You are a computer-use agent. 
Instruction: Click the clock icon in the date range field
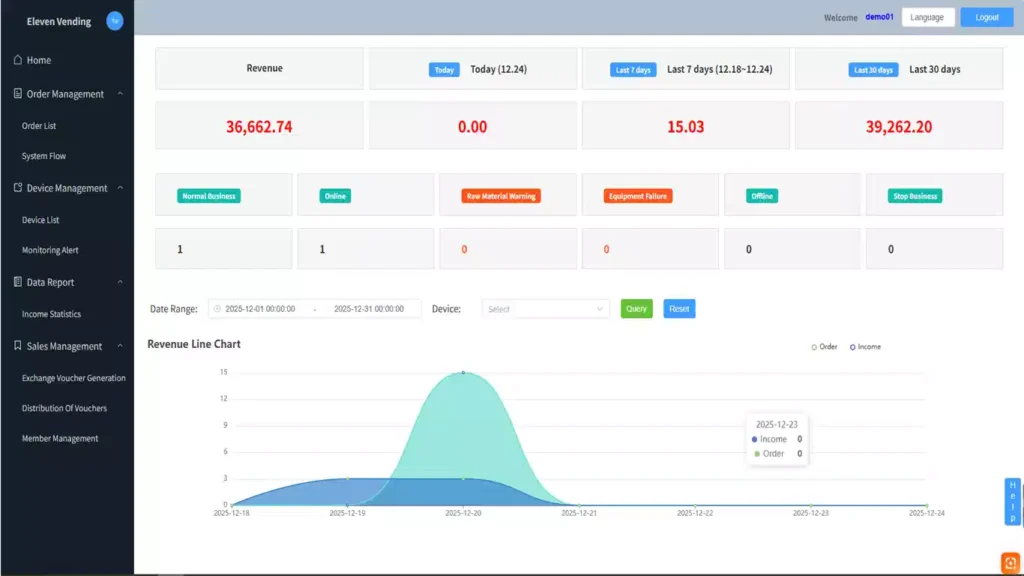(x=218, y=309)
